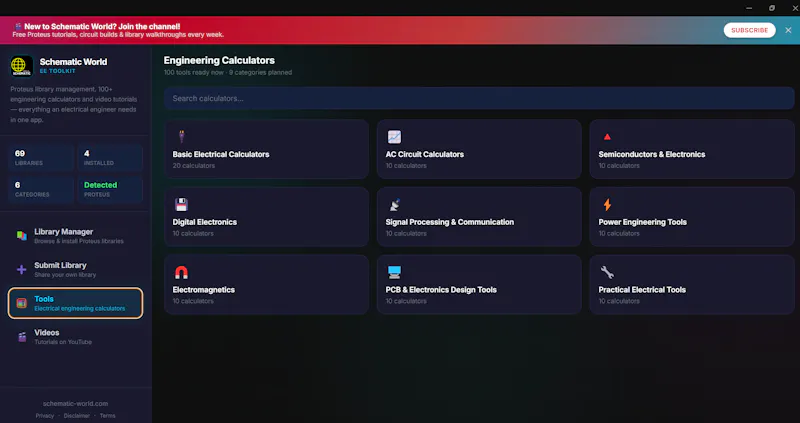Open Signal Processing & Communication category
The image size is (800, 423).
click(x=479, y=217)
